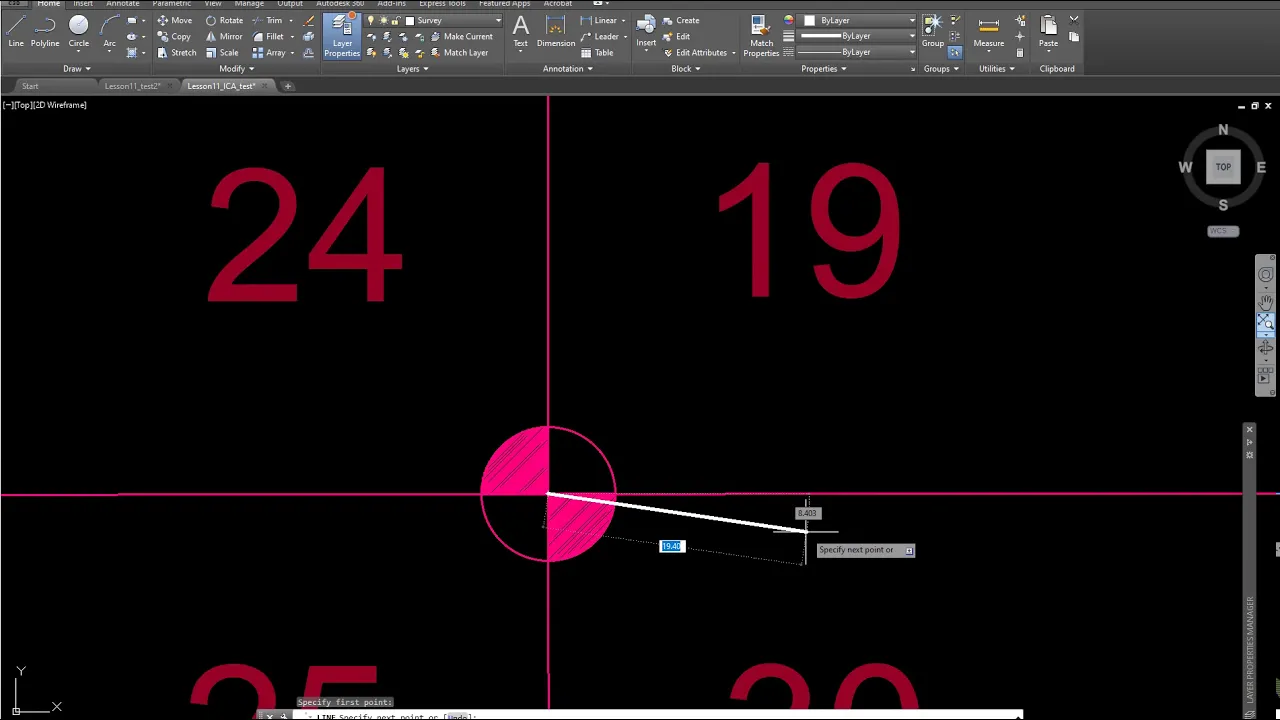This screenshot has height=720, width=1280.
Task: Click the Group objects tool
Action: (932, 31)
